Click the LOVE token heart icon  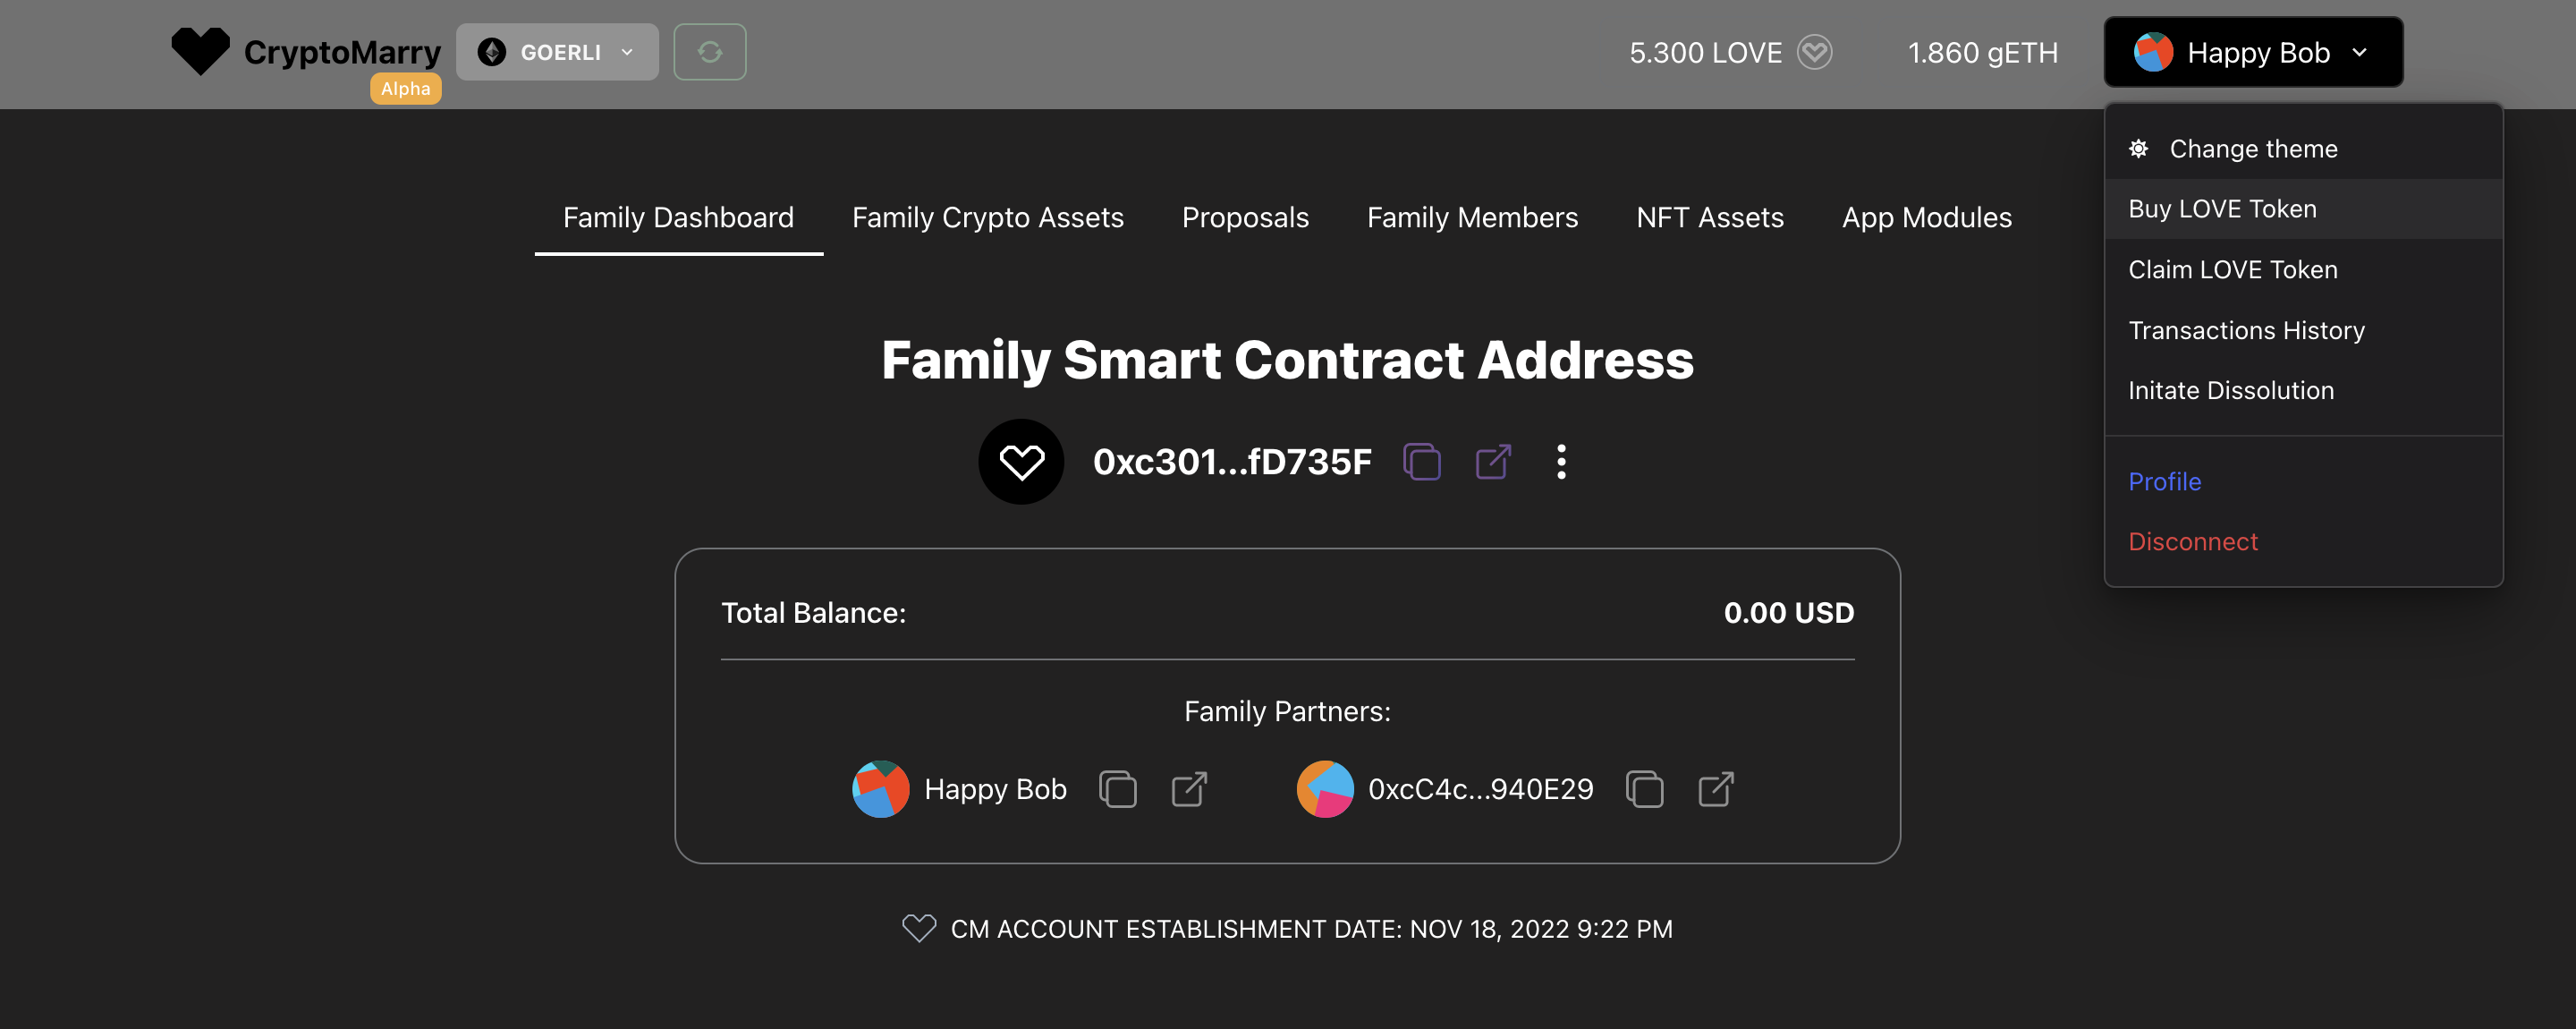pyautogui.click(x=1814, y=52)
